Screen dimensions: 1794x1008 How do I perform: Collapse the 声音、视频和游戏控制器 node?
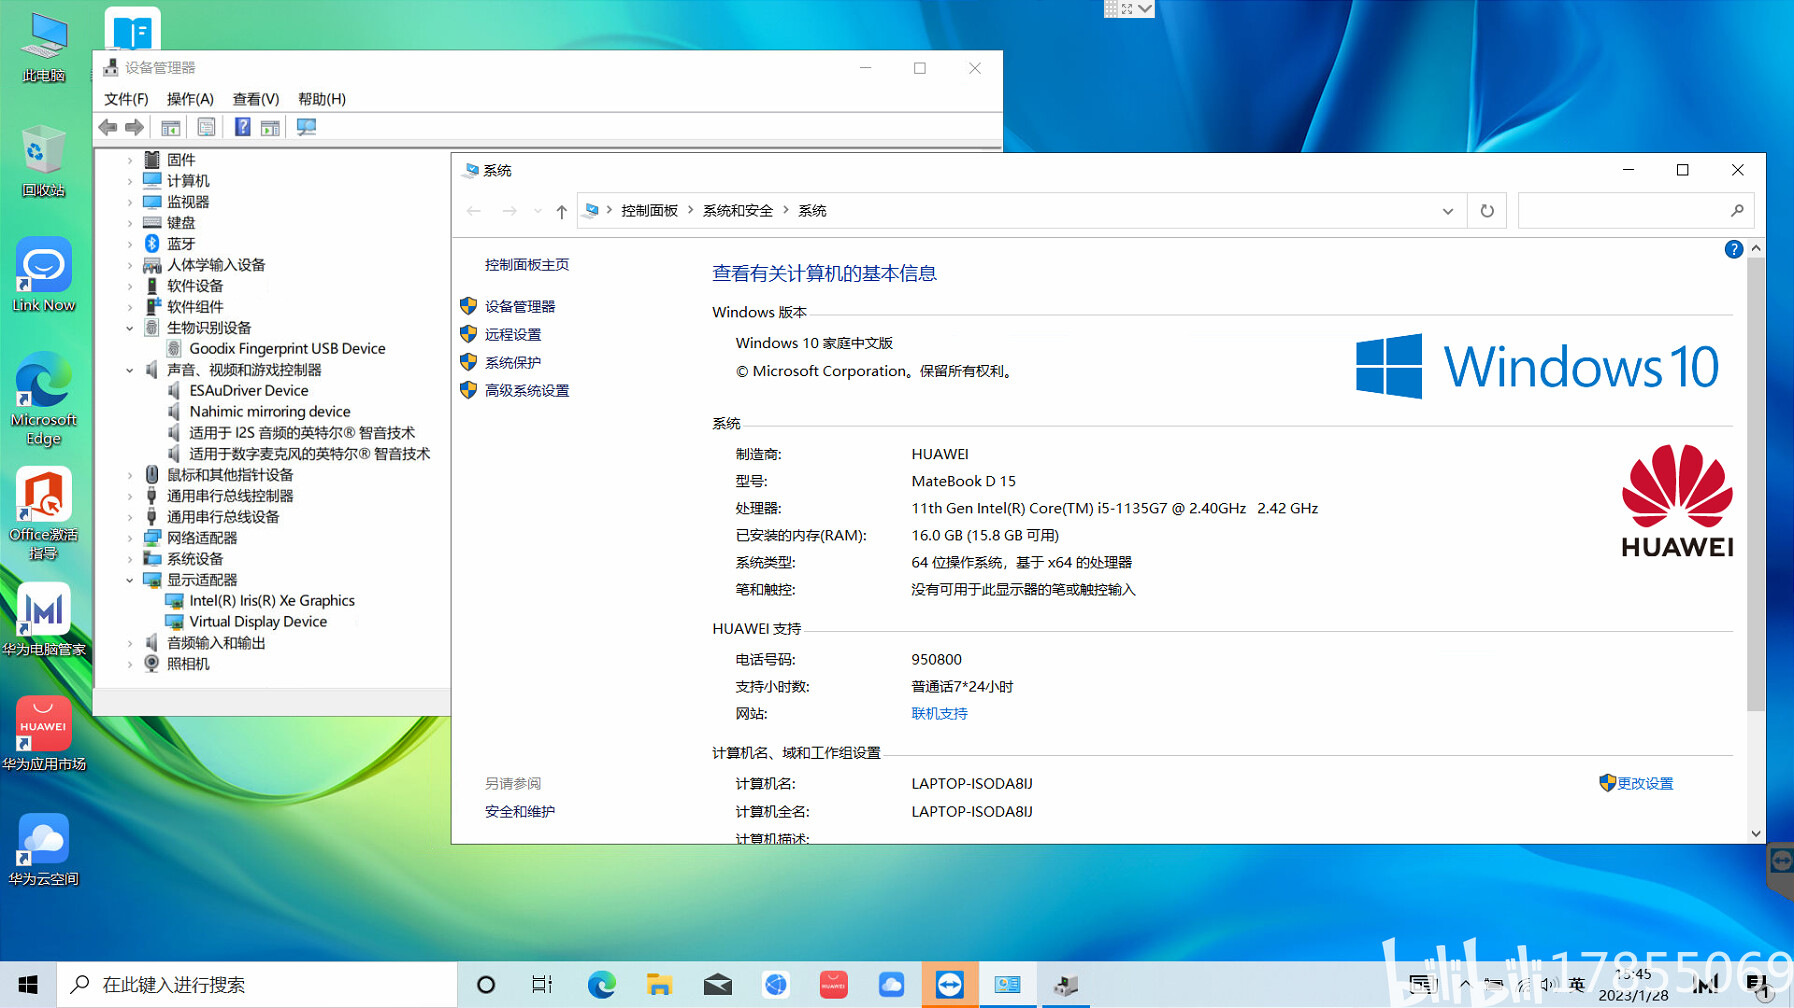click(130, 370)
